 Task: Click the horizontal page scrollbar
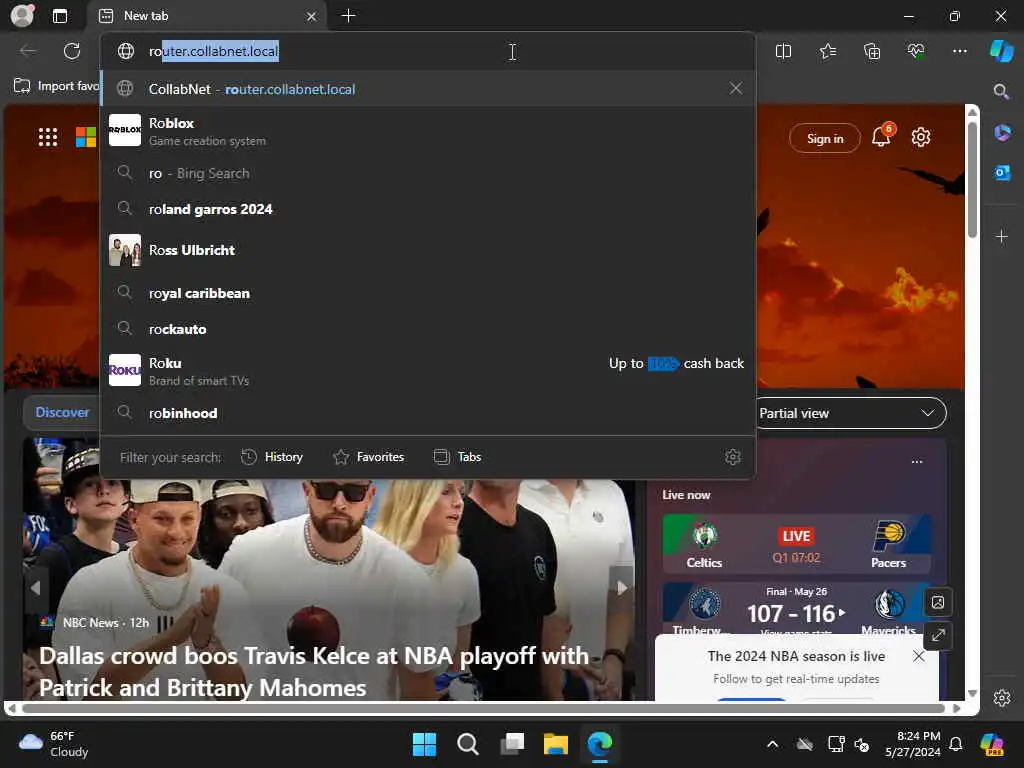[x=483, y=708]
